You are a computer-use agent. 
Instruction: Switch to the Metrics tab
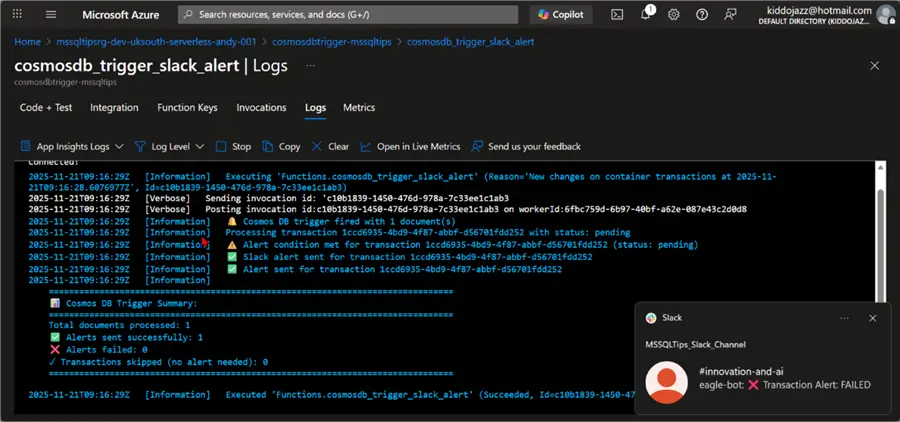359,107
